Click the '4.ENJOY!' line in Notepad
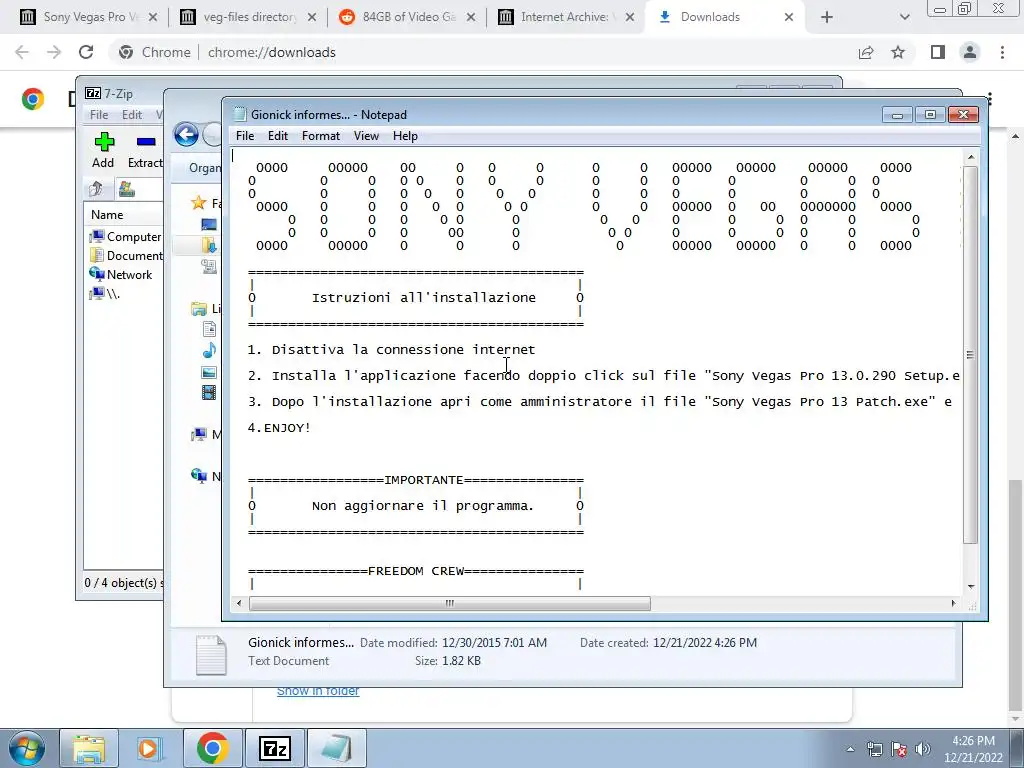Screen dimensions: 1024x768 coord(279,428)
